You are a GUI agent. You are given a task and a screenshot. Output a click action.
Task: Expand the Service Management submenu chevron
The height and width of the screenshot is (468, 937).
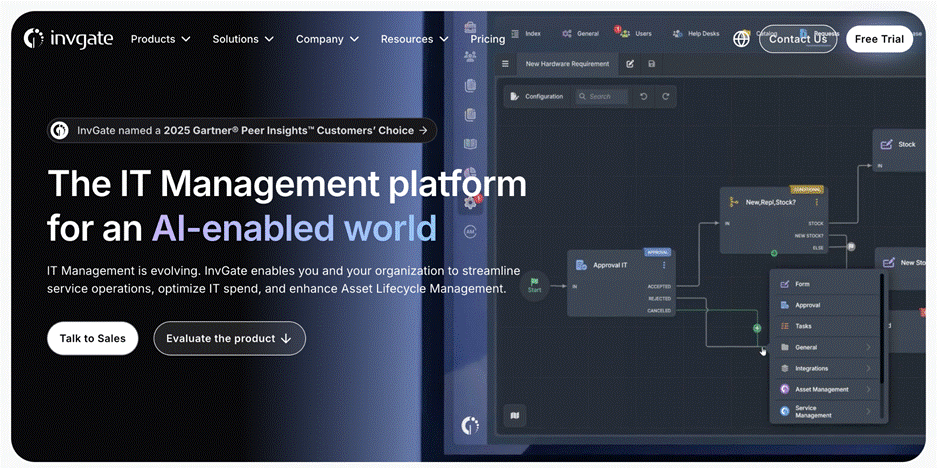868,411
